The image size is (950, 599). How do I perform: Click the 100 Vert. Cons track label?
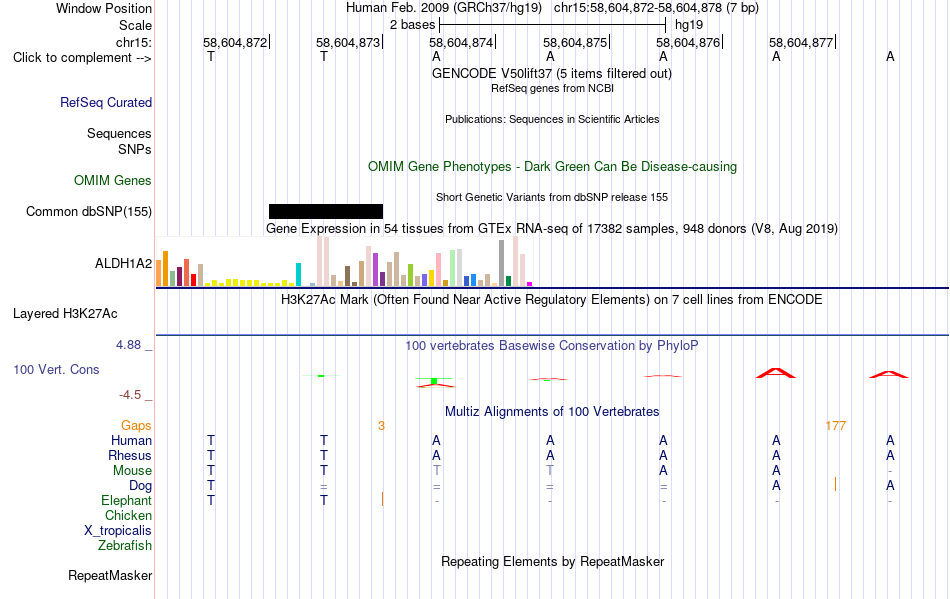coord(56,369)
